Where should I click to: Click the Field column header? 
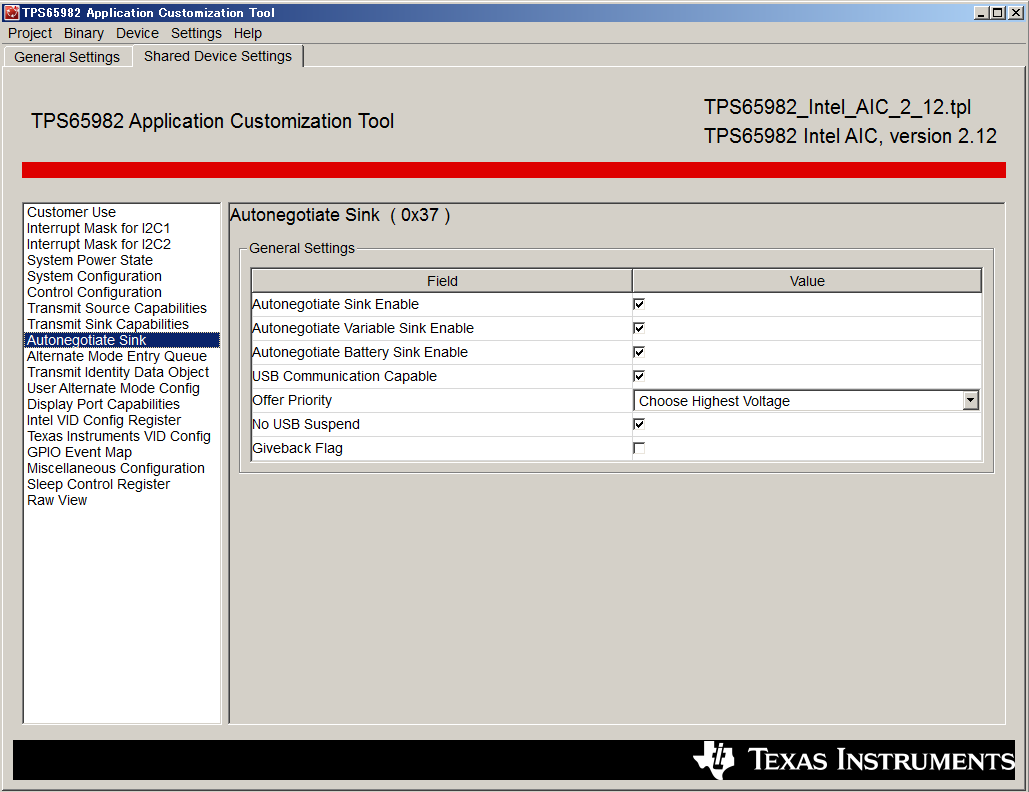click(x=442, y=281)
